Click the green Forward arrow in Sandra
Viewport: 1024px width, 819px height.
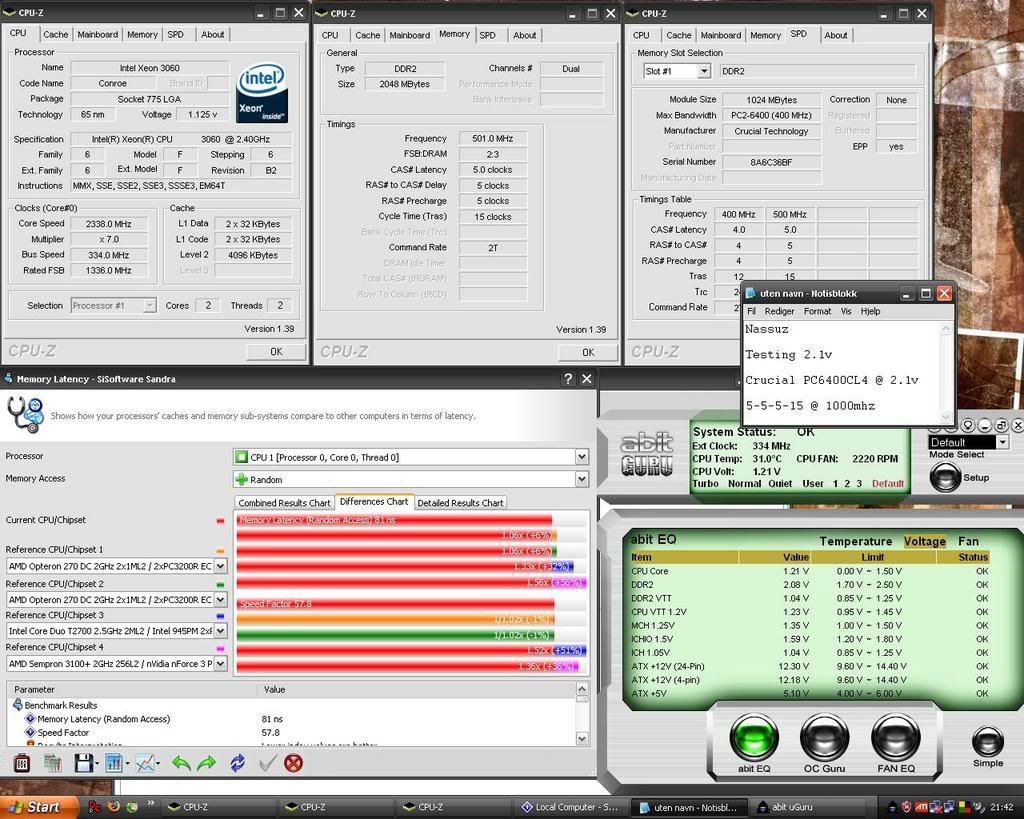[206, 763]
